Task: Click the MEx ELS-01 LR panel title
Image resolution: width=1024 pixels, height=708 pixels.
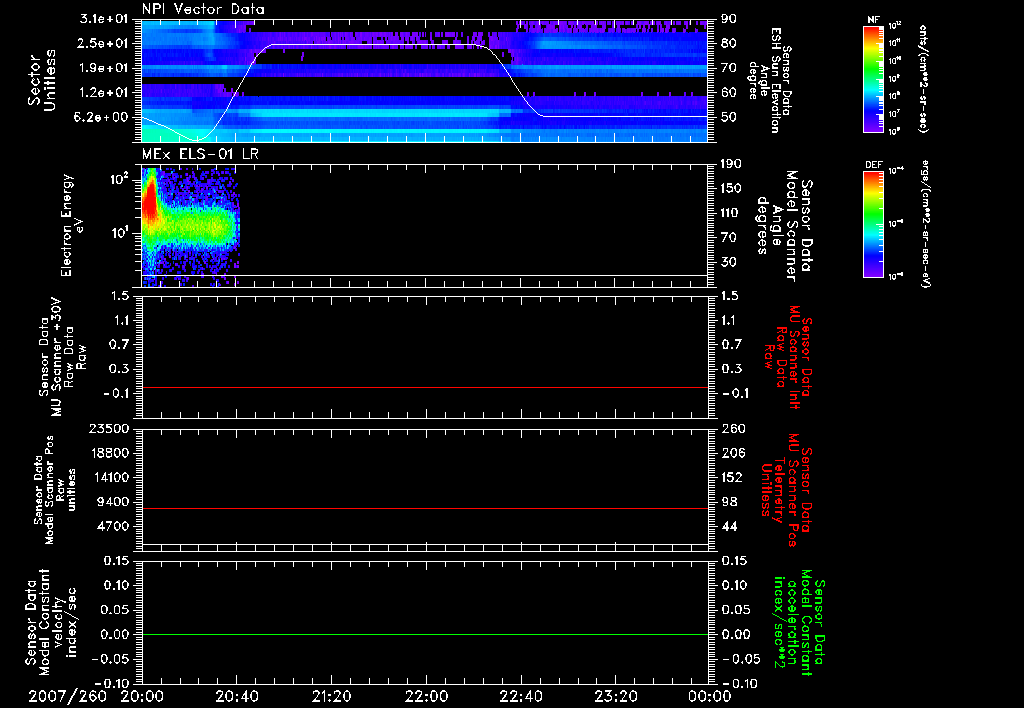Action: (200, 154)
